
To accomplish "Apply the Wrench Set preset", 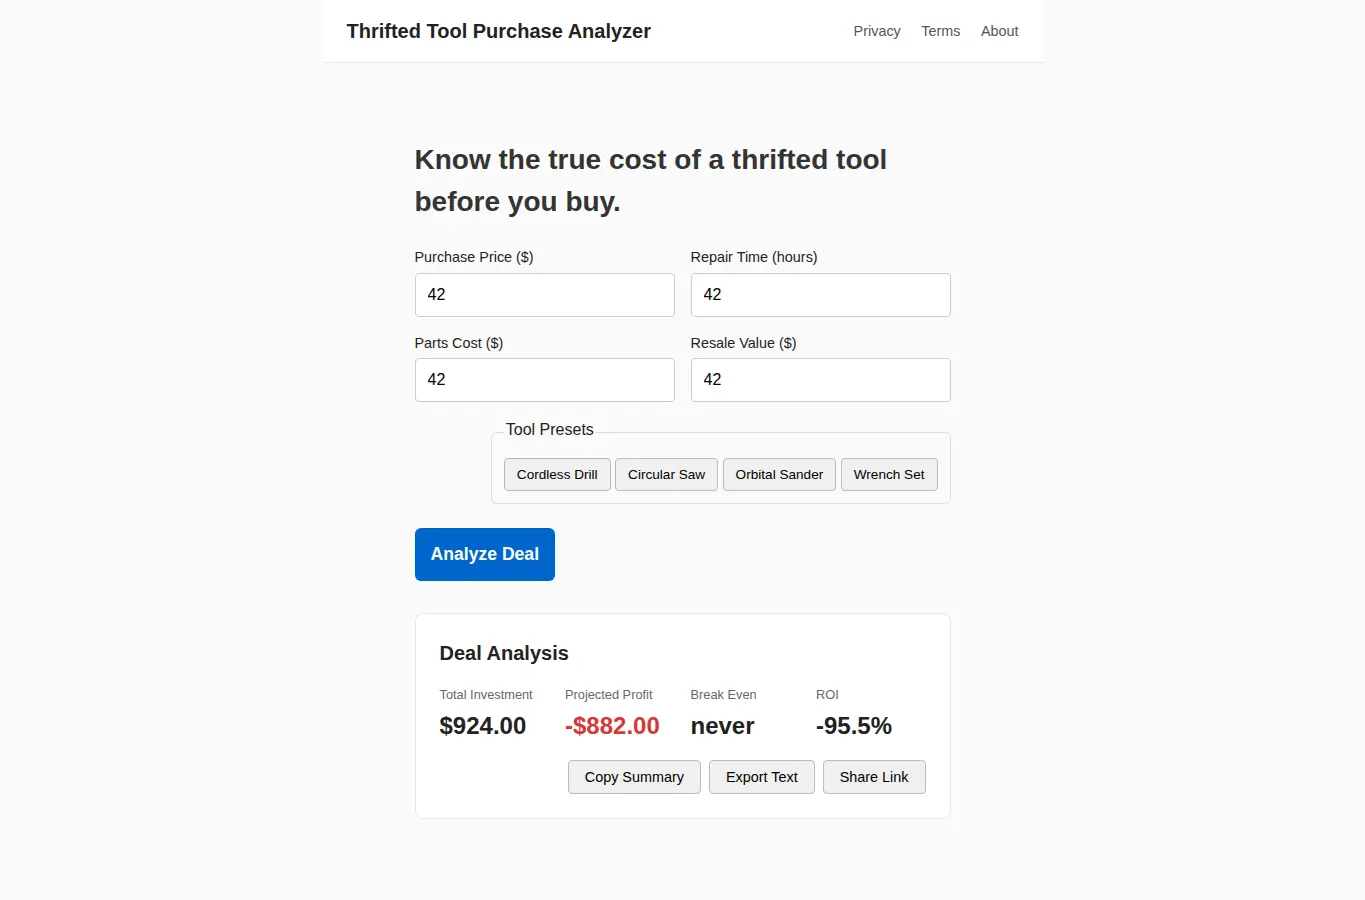I will click(x=889, y=475).
